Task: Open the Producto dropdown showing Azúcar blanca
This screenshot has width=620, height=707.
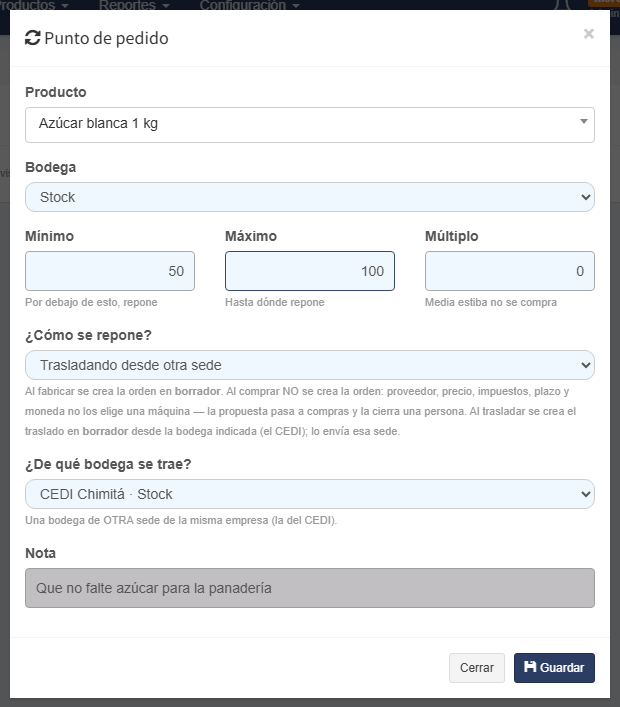Action: coord(310,125)
